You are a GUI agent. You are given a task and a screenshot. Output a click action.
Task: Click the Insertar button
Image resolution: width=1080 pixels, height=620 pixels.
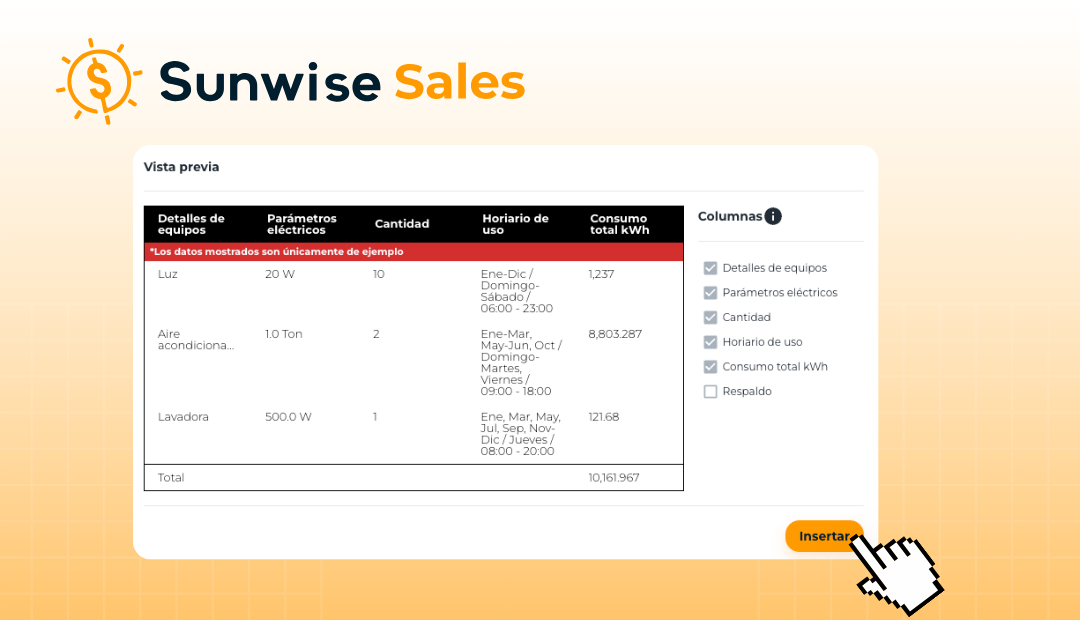click(824, 536)
